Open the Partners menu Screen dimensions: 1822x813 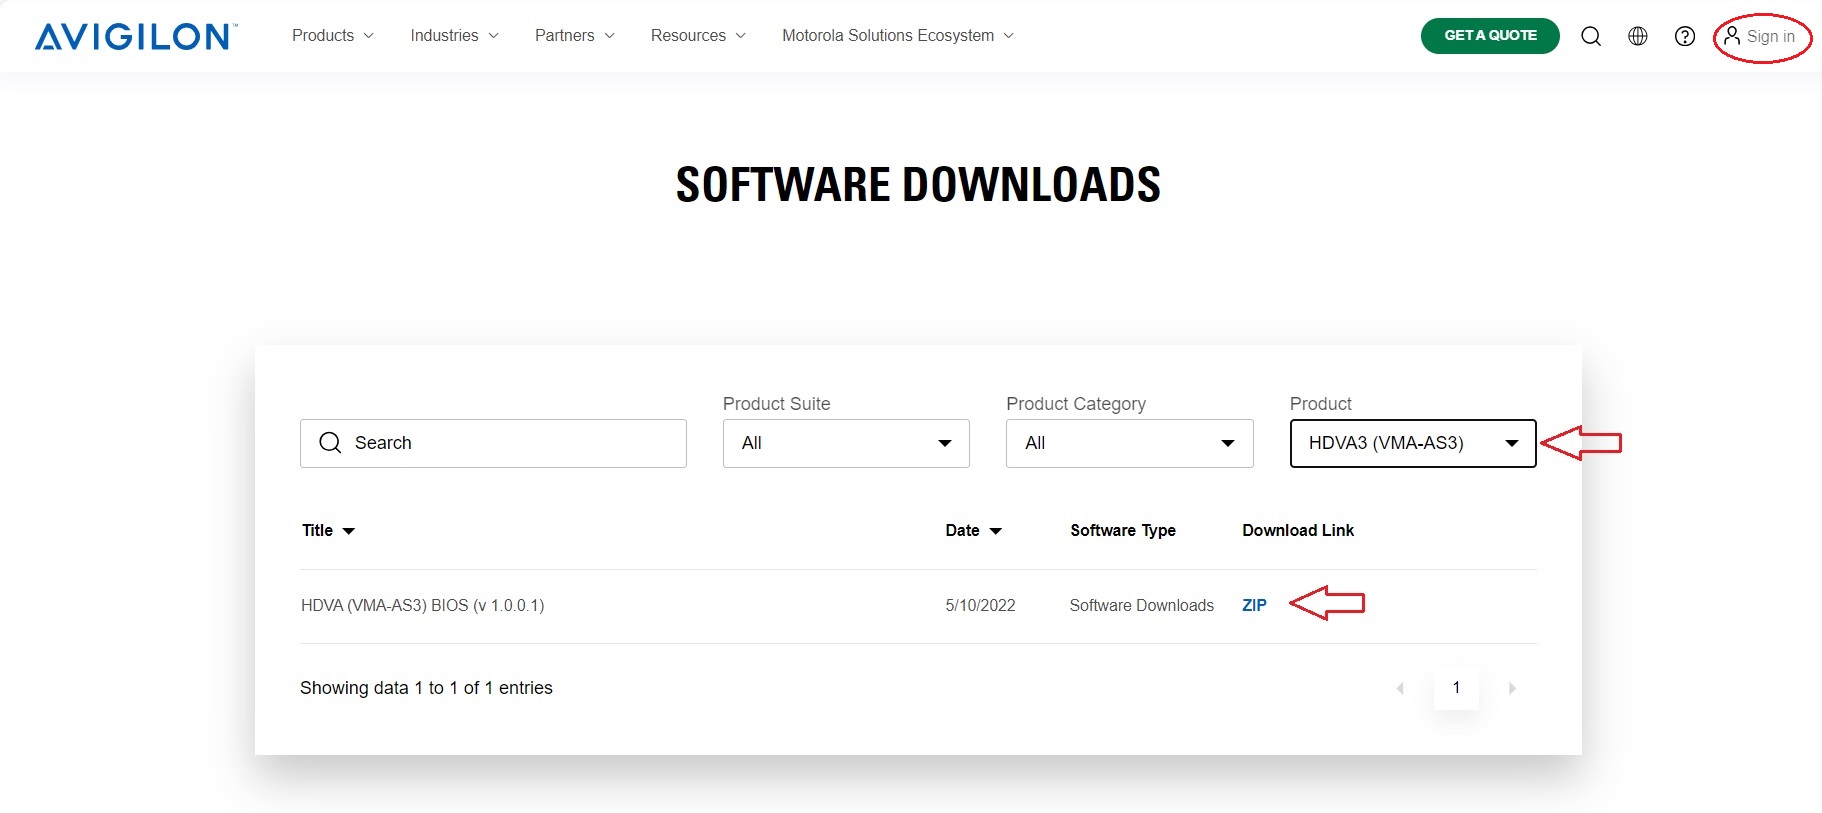[574, 36]
